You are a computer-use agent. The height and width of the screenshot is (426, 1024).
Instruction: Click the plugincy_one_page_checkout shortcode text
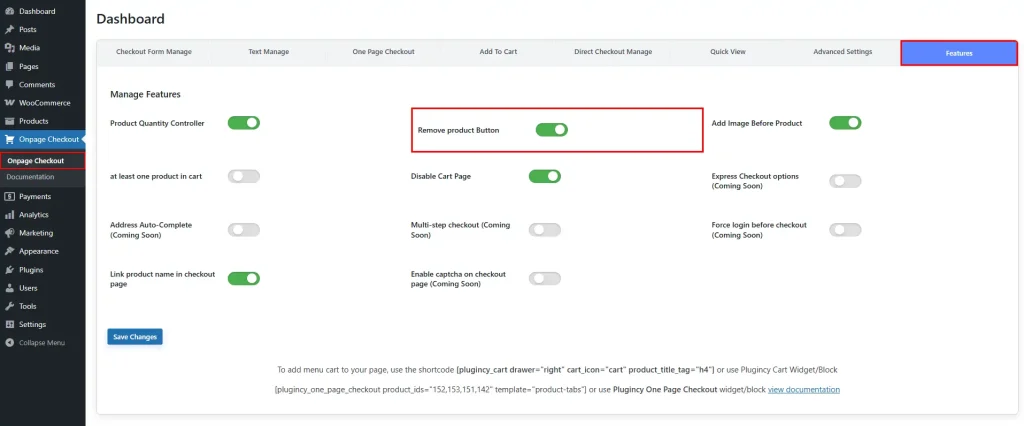(431, 389)
